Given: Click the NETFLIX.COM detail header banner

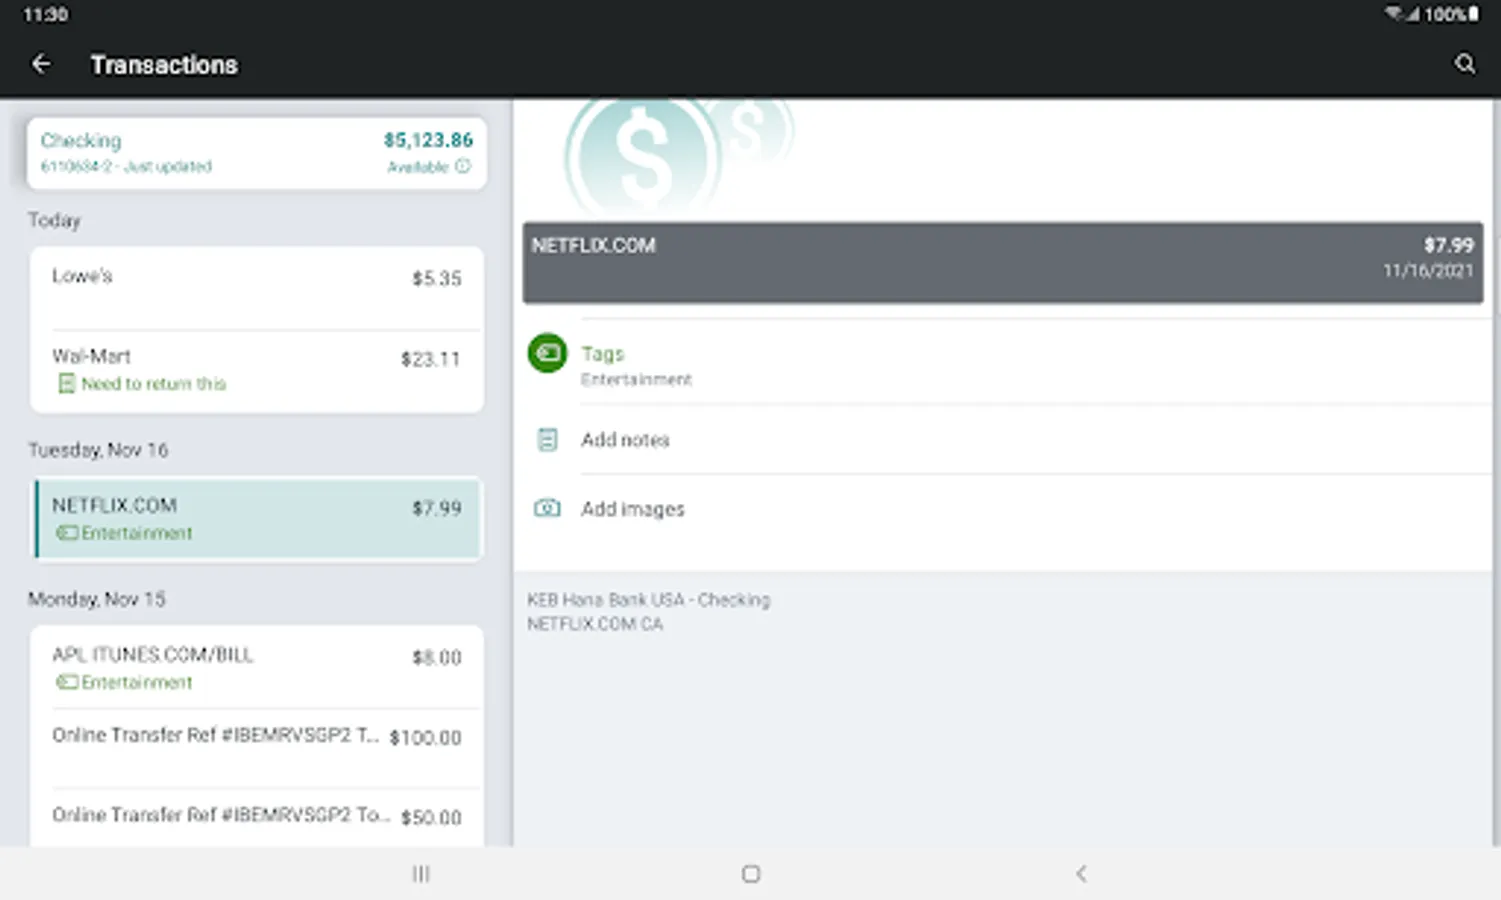Looking at the screenshot, I should pos(1003,262).
